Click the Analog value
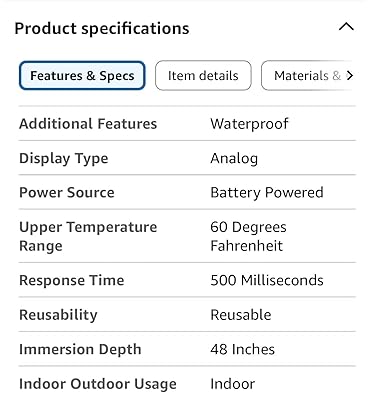This screenshot has height=400, width=370. 234,158
